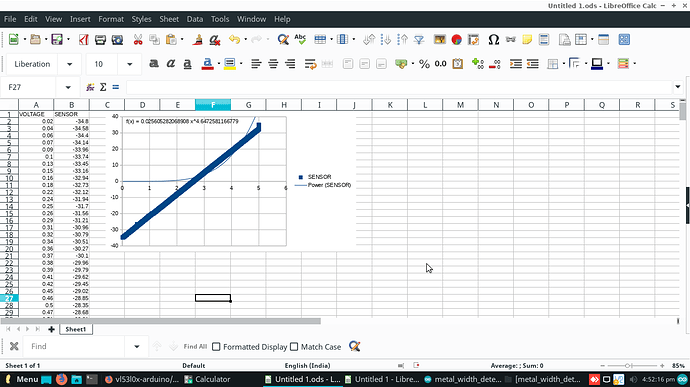Click the New spreadsheet icon
This screenshot has height=387, width=690.
click(x=14, y=40)
